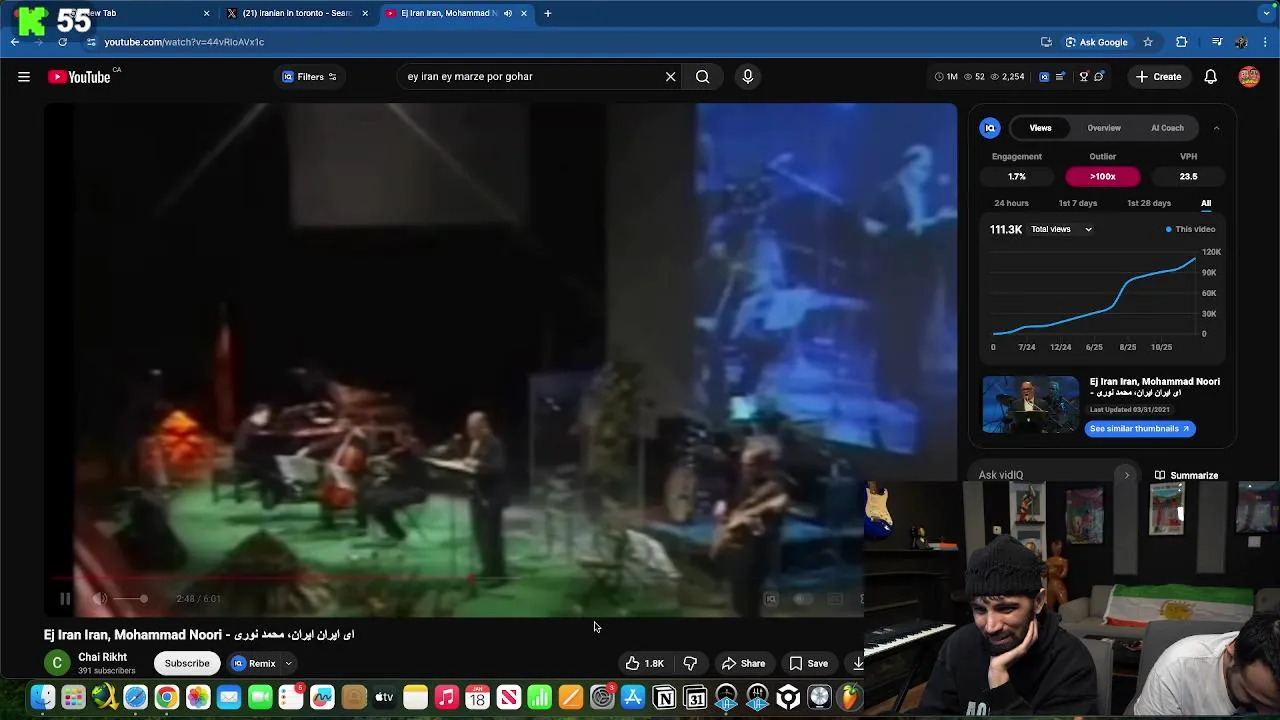Viewport: 1280px width, 720px height.
Task: Open Finder from the Dock
Action: [x=42, y=697]
